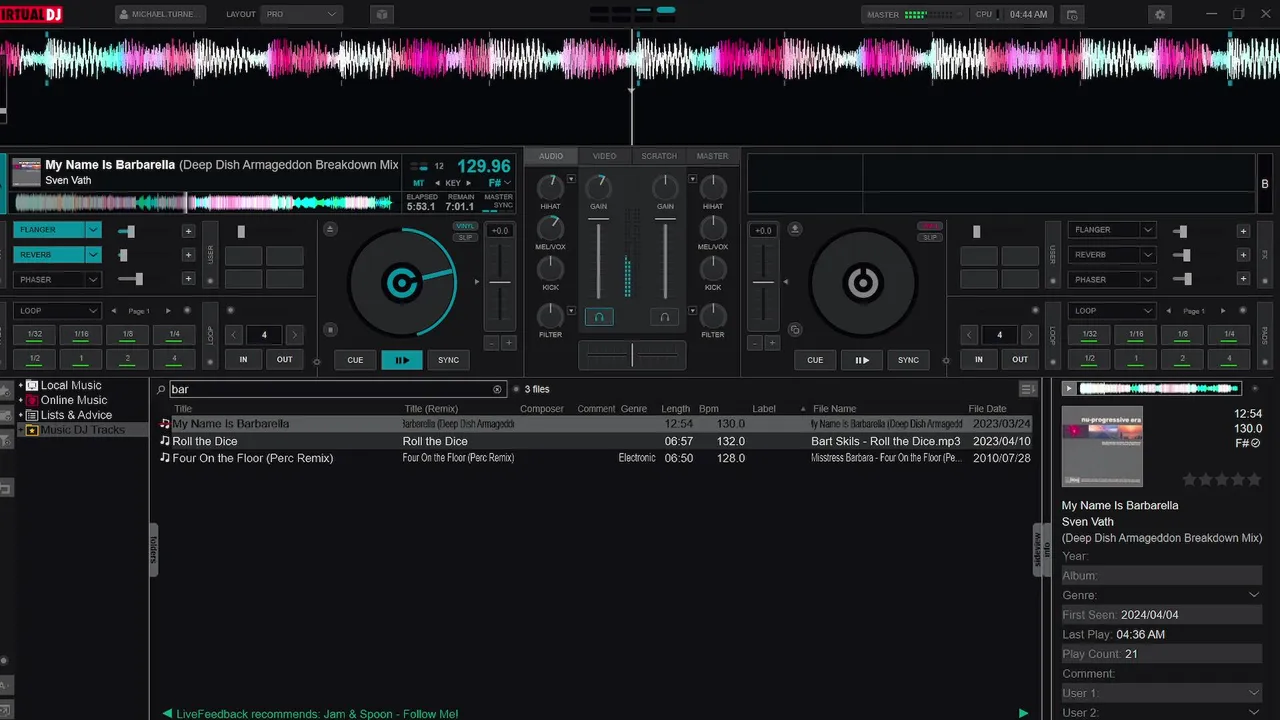The image size is (1280, 720).
Task: Open the clock settings icon beside the time
Action: tap(1072, 15)
